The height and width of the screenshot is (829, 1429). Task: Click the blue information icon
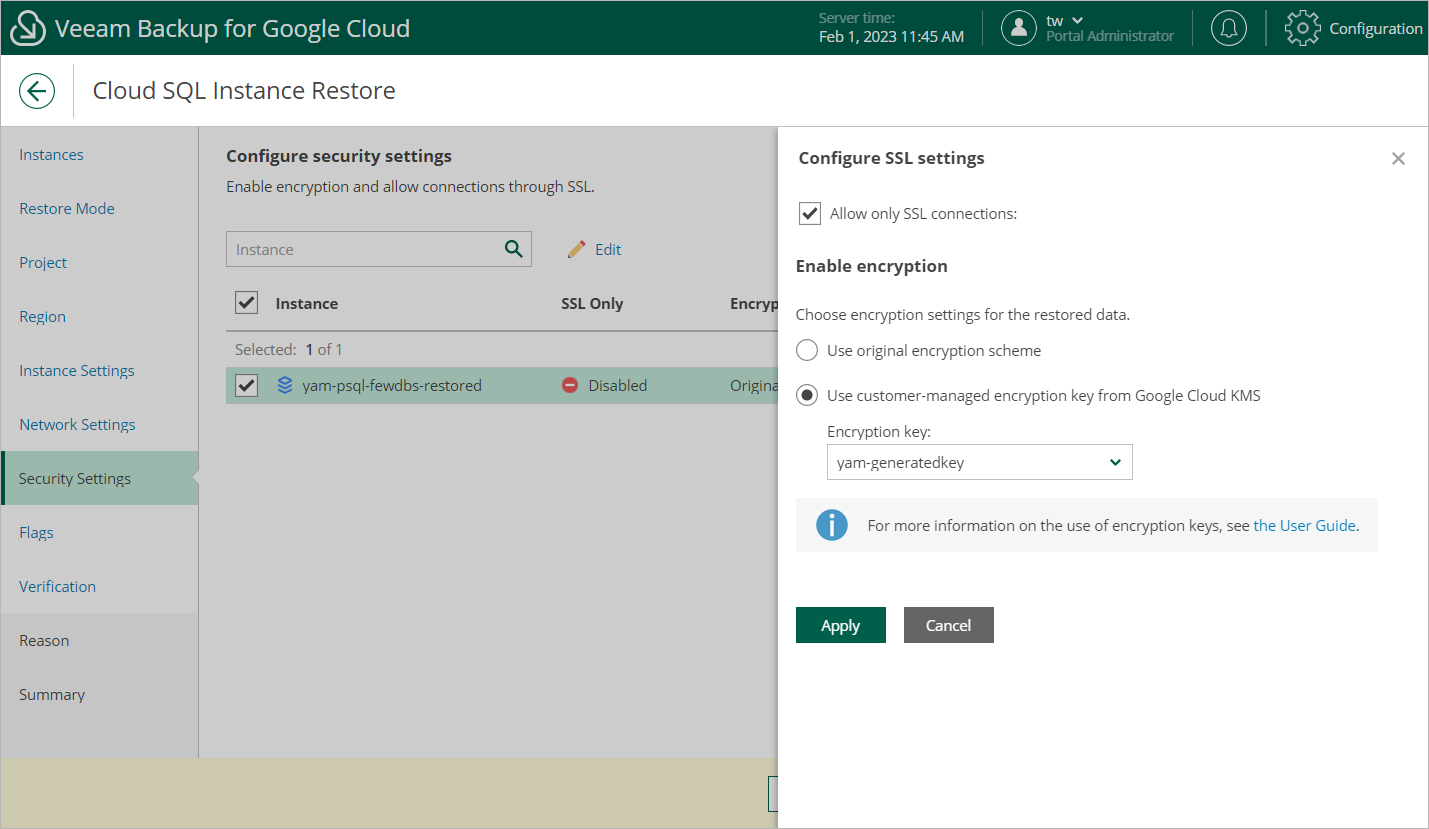click(x=832, y=525)
